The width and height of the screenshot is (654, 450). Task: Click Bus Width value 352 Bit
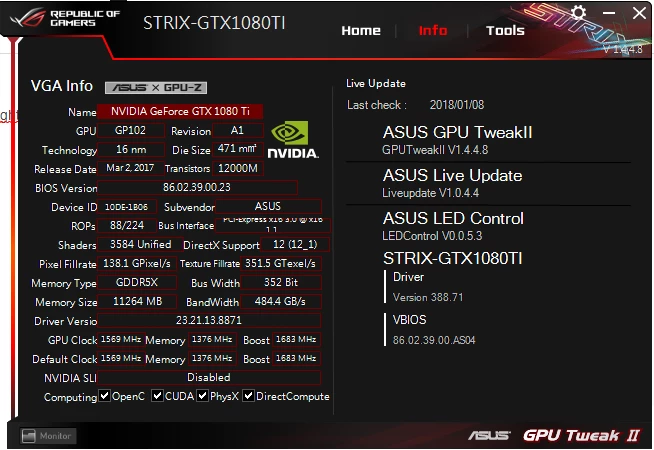tap(281, 283)
